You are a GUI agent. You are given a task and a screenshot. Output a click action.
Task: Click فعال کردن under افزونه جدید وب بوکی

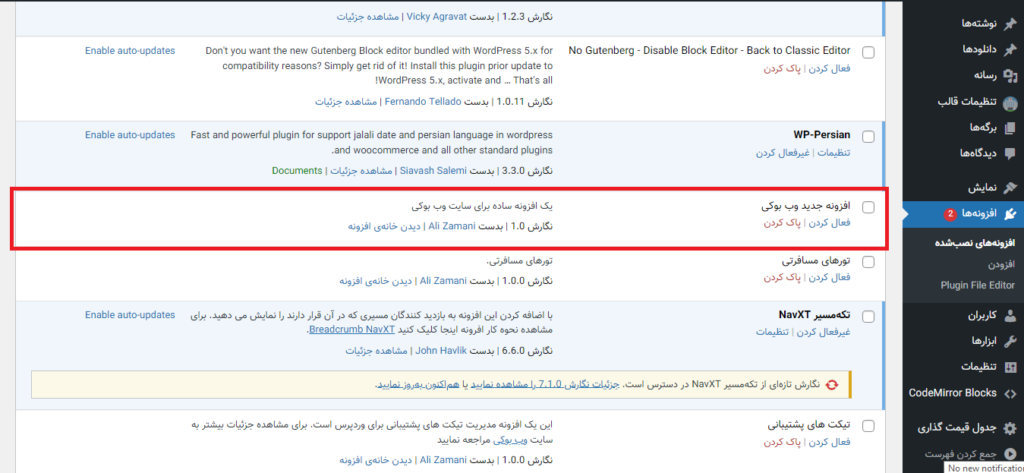tap(829, 223)
